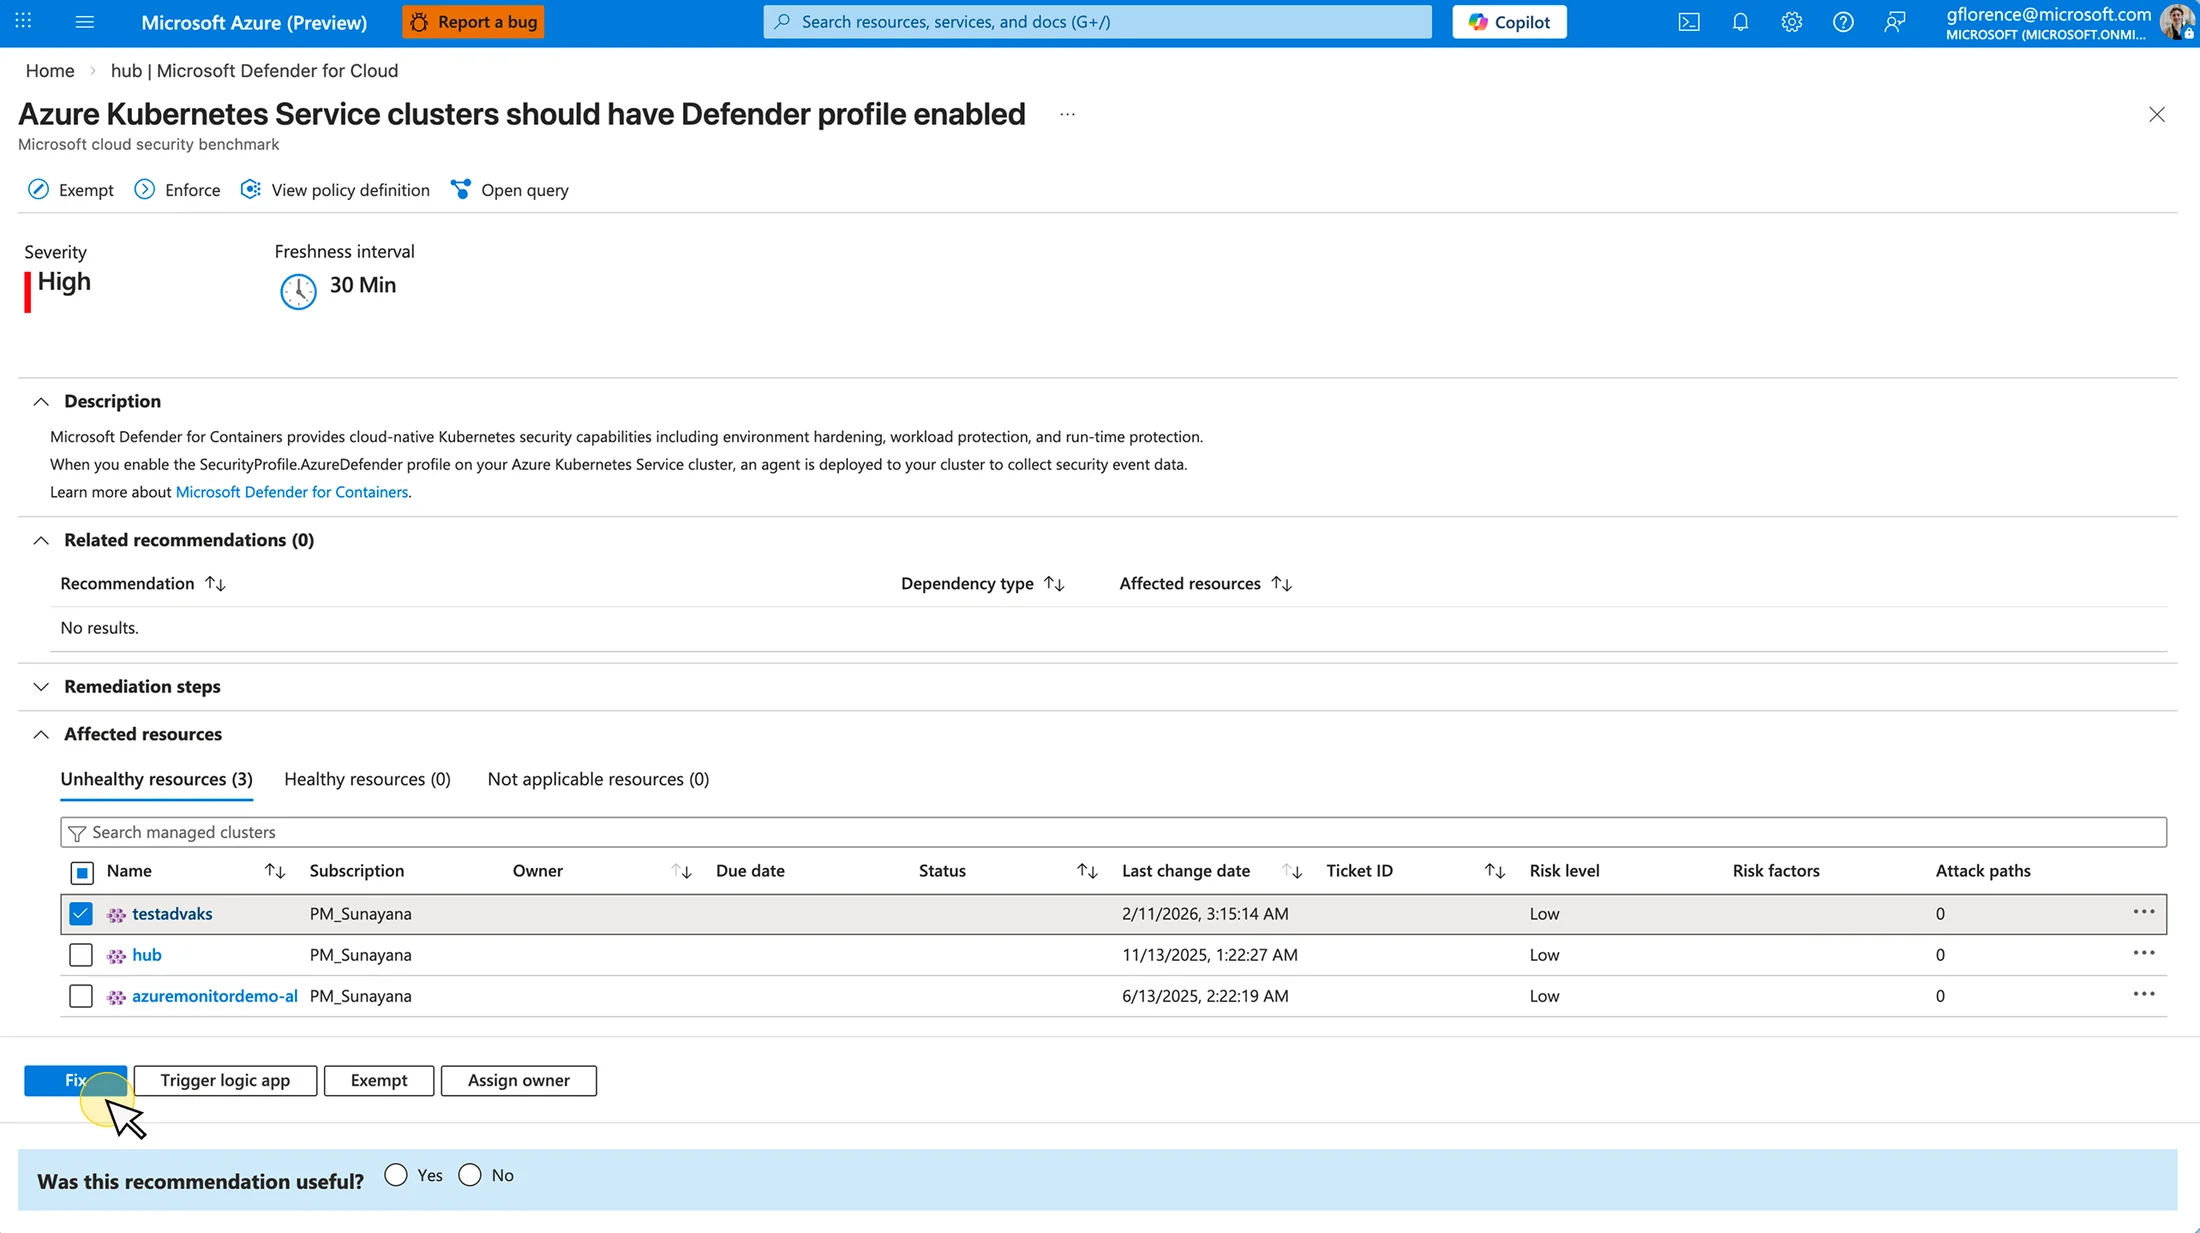
Task: Click the Subscription column header
Action: (x=357, y=871)
